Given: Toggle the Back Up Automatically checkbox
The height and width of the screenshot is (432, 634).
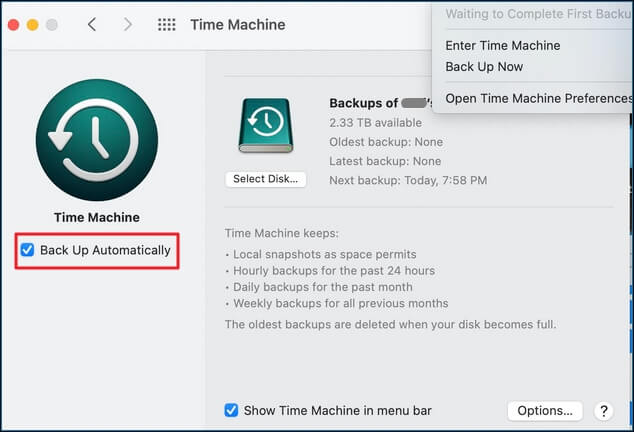Looking at the screenshot, I should click(x=27, y=250).
